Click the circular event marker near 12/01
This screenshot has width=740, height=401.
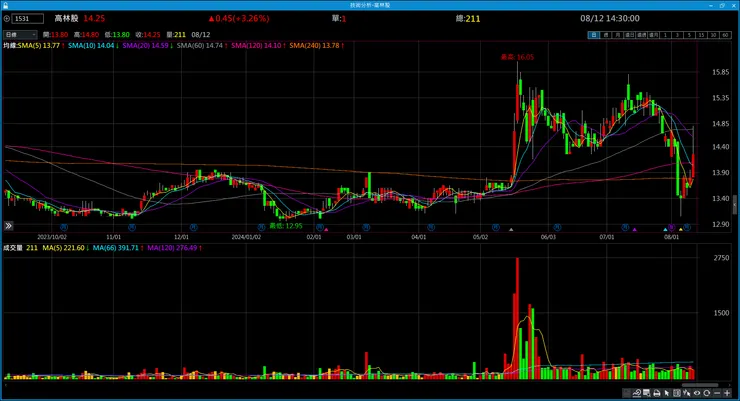pyautogui.click(x=193, y=227)
